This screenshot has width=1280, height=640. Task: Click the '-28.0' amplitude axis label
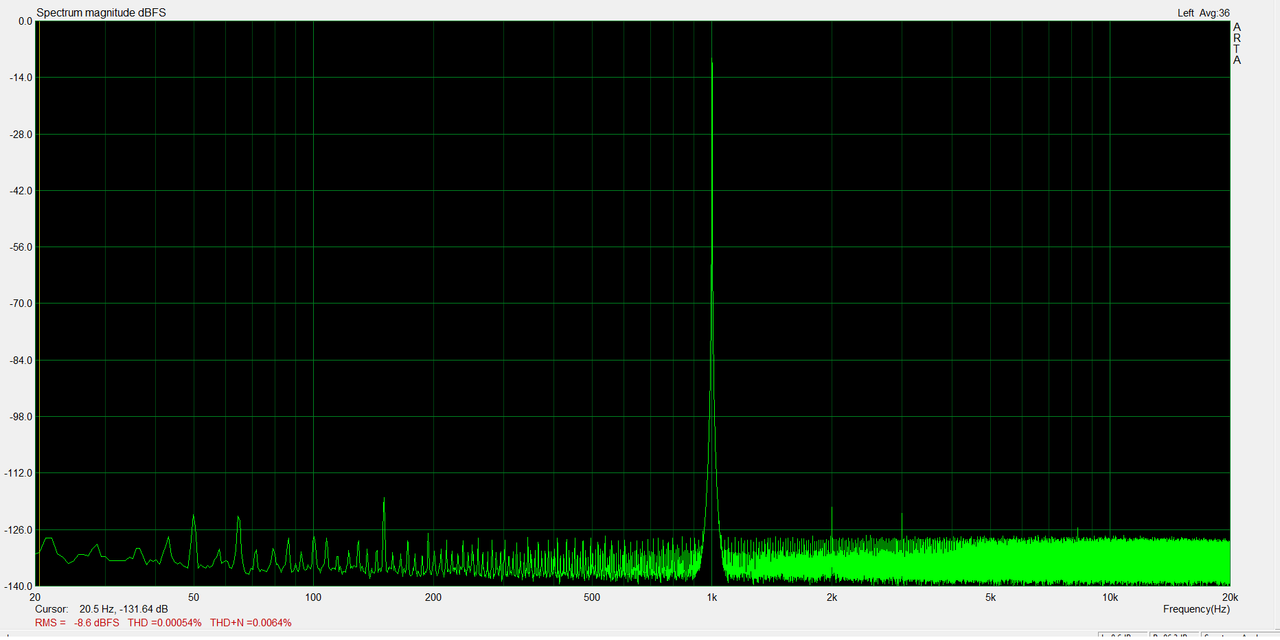(20, 134)
